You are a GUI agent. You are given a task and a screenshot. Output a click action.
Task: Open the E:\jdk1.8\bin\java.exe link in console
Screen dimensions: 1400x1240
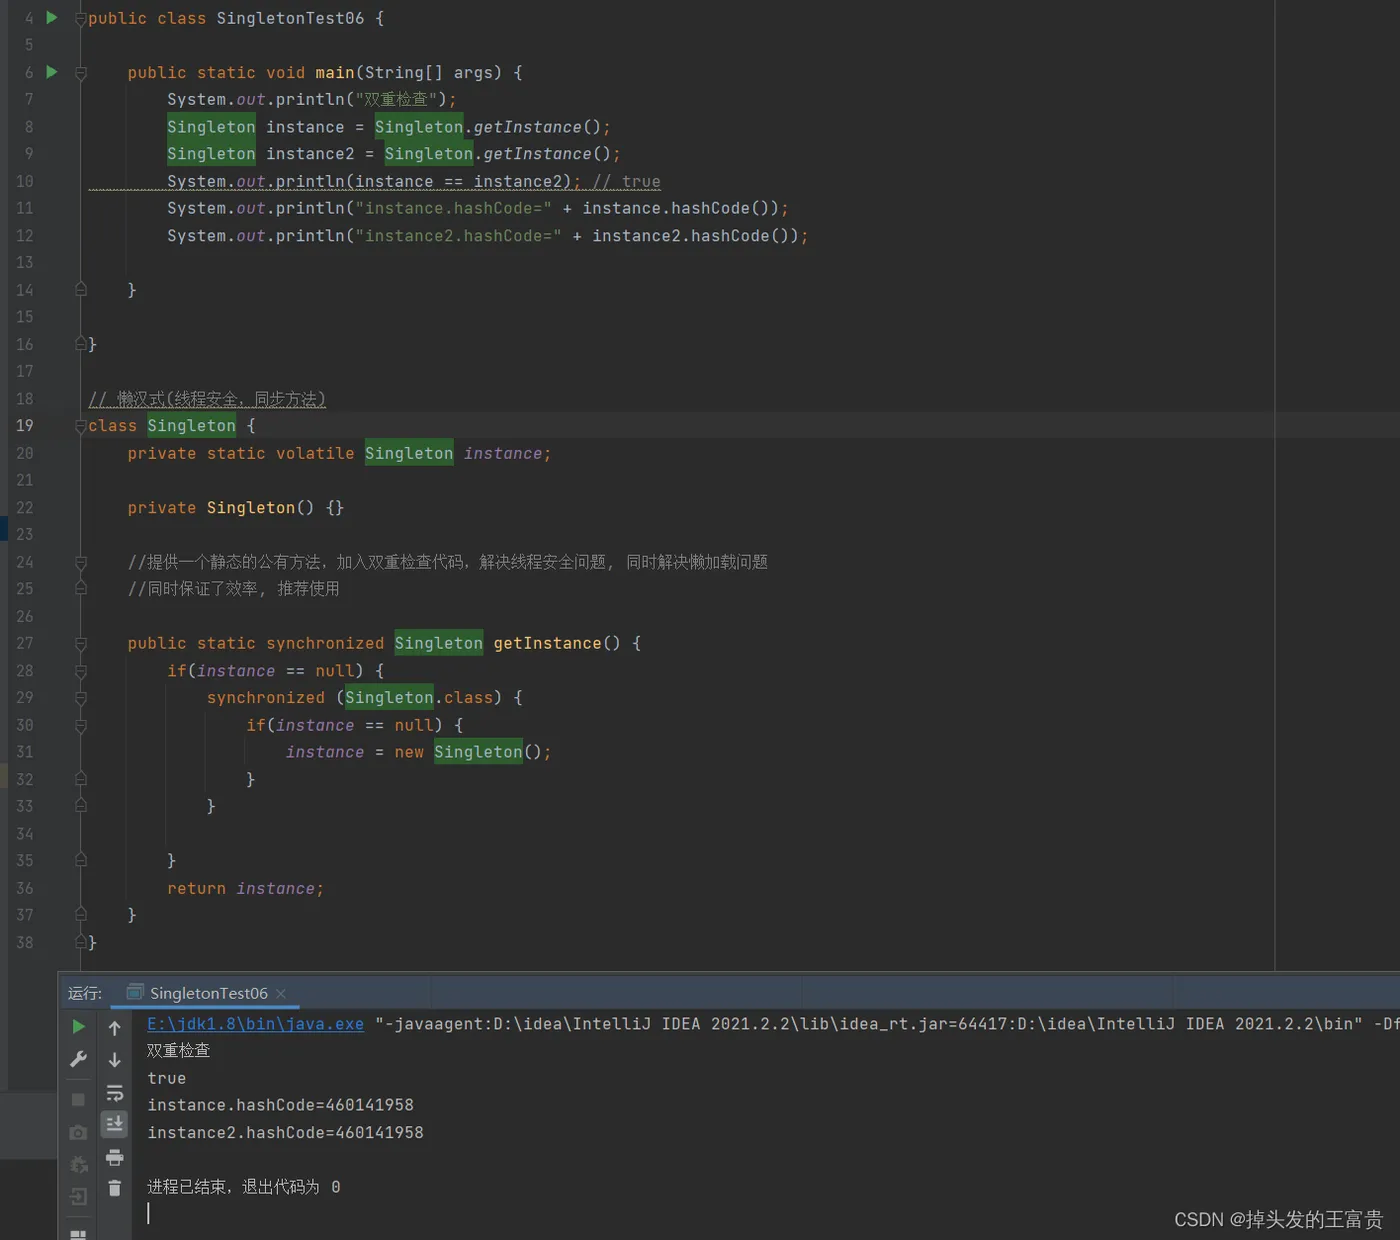click(255, 1024)
